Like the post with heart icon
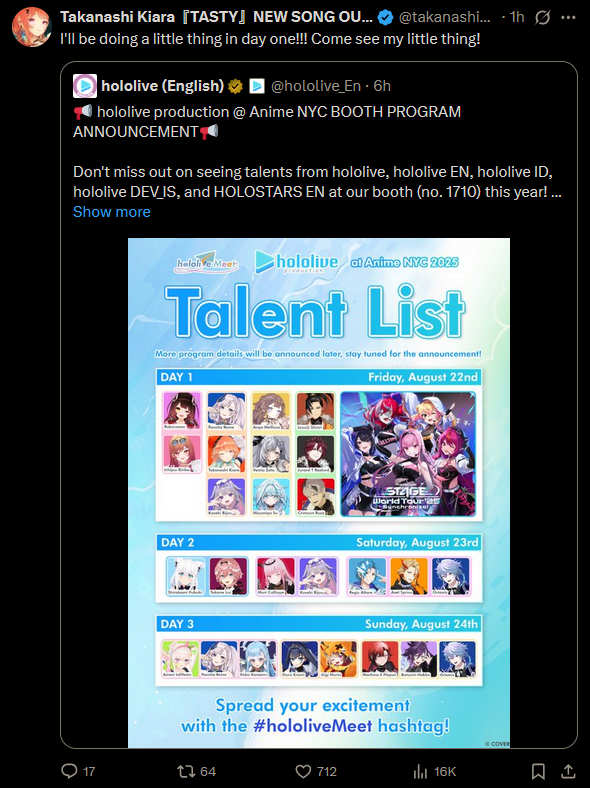 point(303,771)
